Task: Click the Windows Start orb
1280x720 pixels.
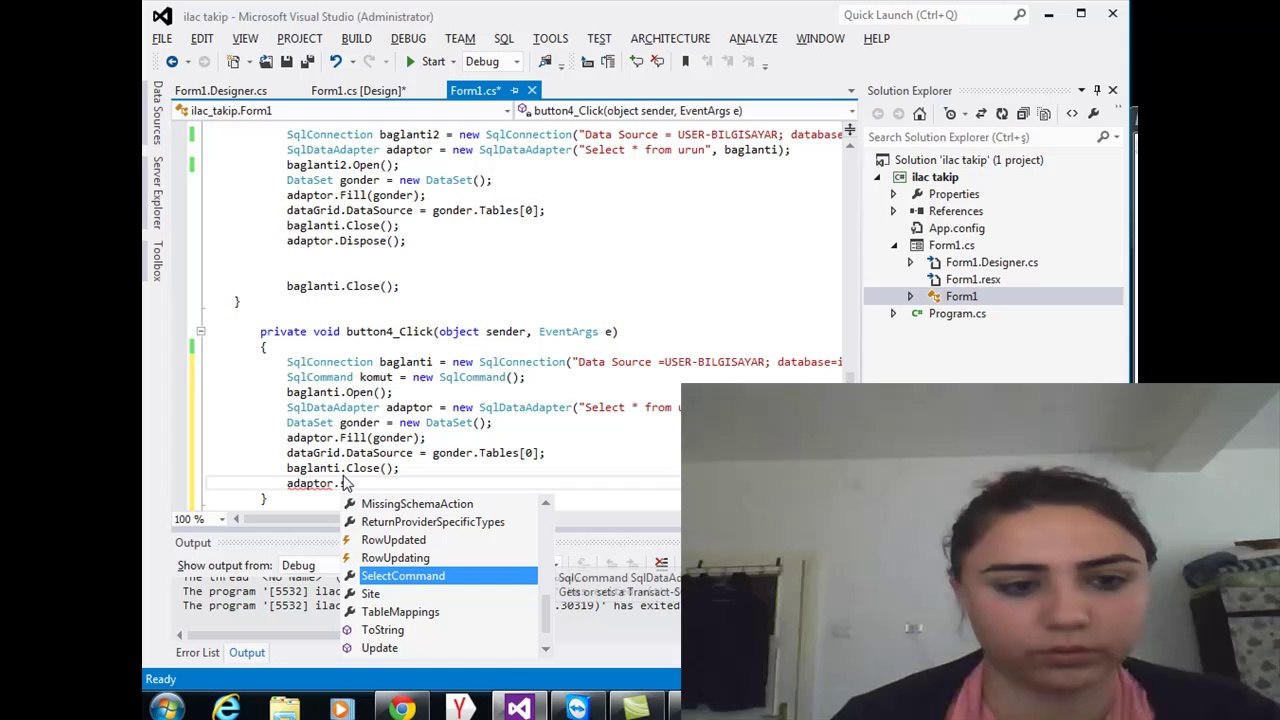Action: [x=167, y=708]
